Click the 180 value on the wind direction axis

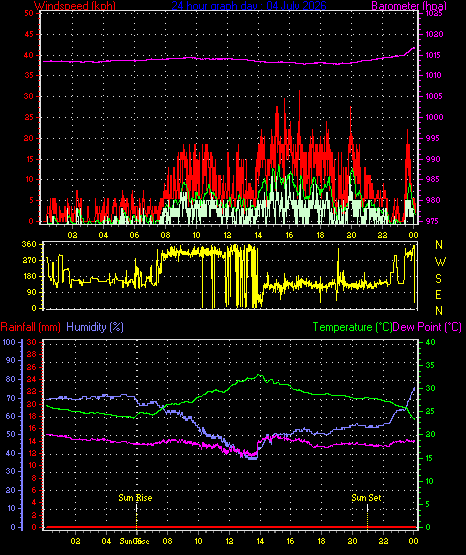click(29, 276)
